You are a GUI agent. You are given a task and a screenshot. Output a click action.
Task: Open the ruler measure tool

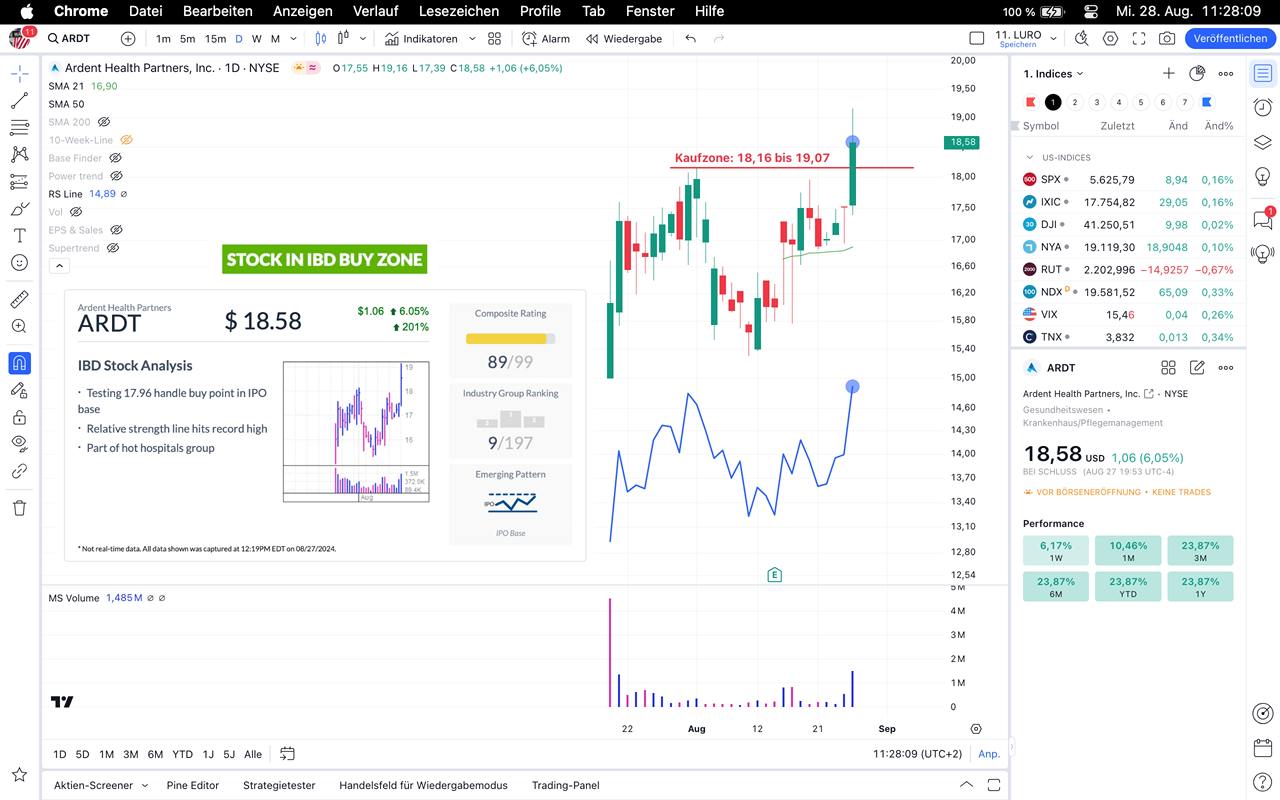19,299
